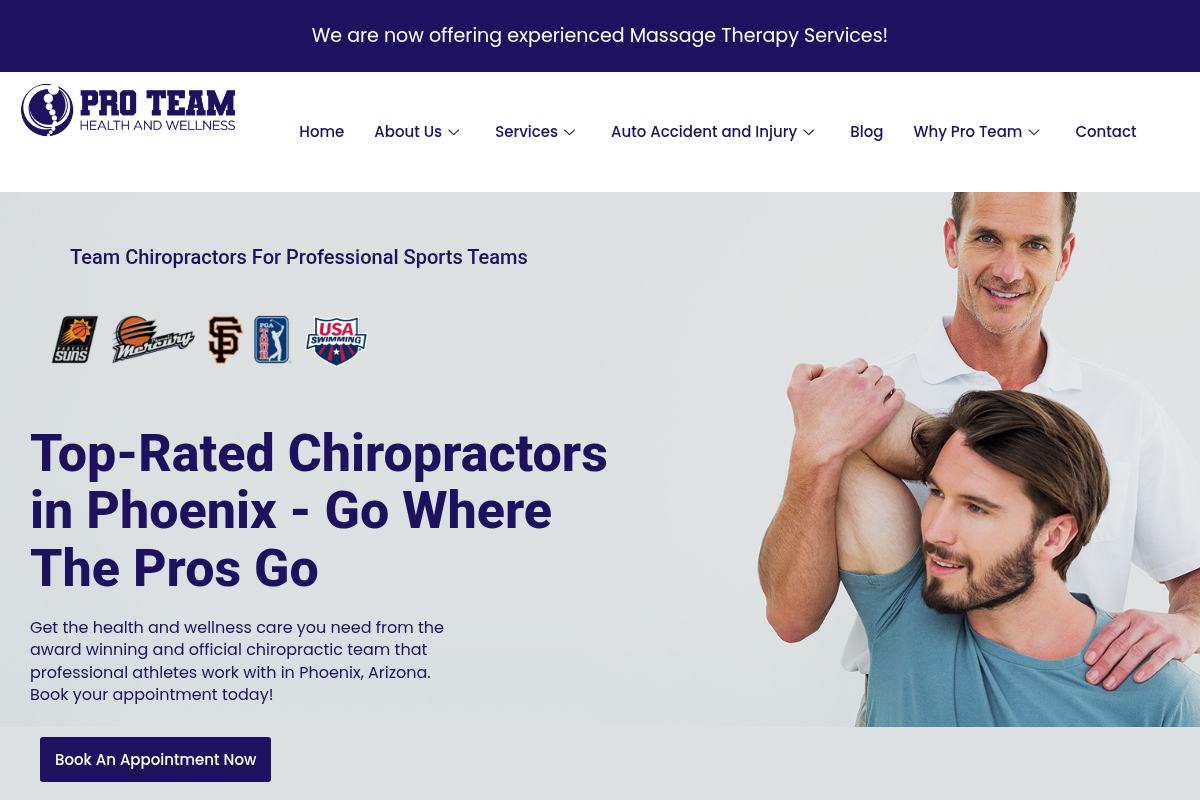Viewport: 1200px width, 800px height.
Task: Click the Phoenix Suns team logo
Action: coord(75,340)
